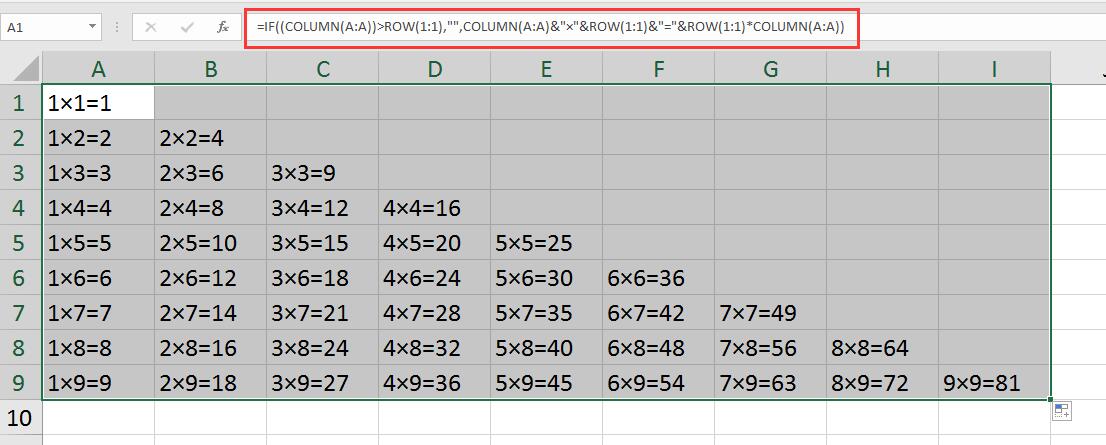Click cell containing 5×6=30

547,278
